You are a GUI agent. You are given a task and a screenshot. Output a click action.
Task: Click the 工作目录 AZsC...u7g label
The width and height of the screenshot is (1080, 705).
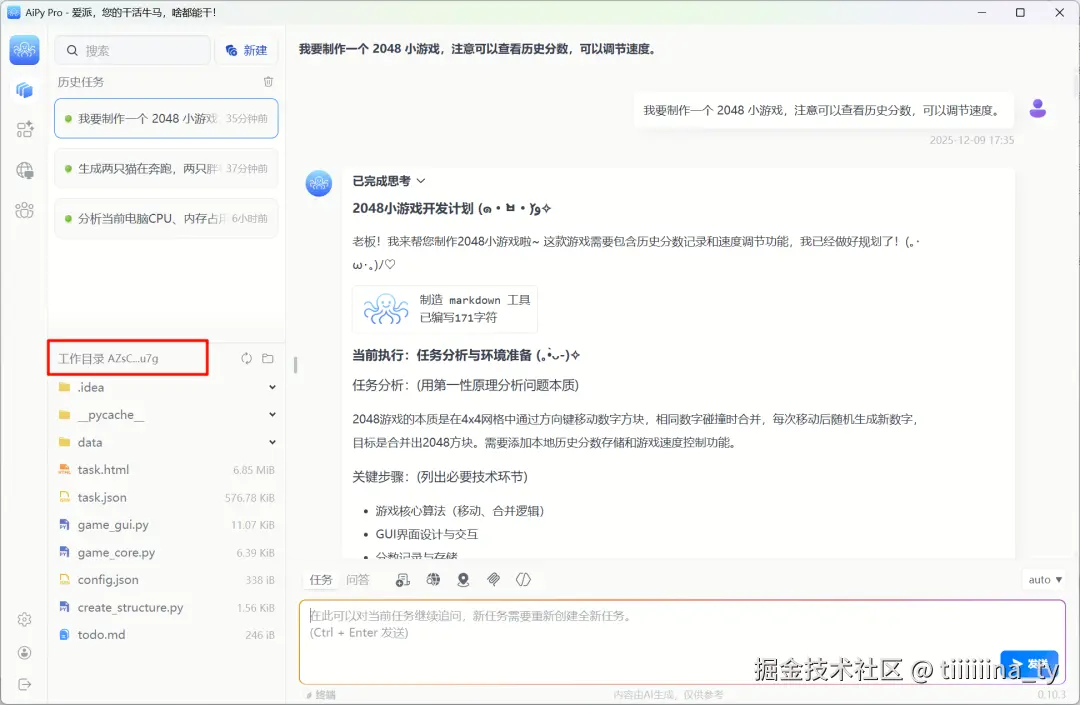(108, 358)
